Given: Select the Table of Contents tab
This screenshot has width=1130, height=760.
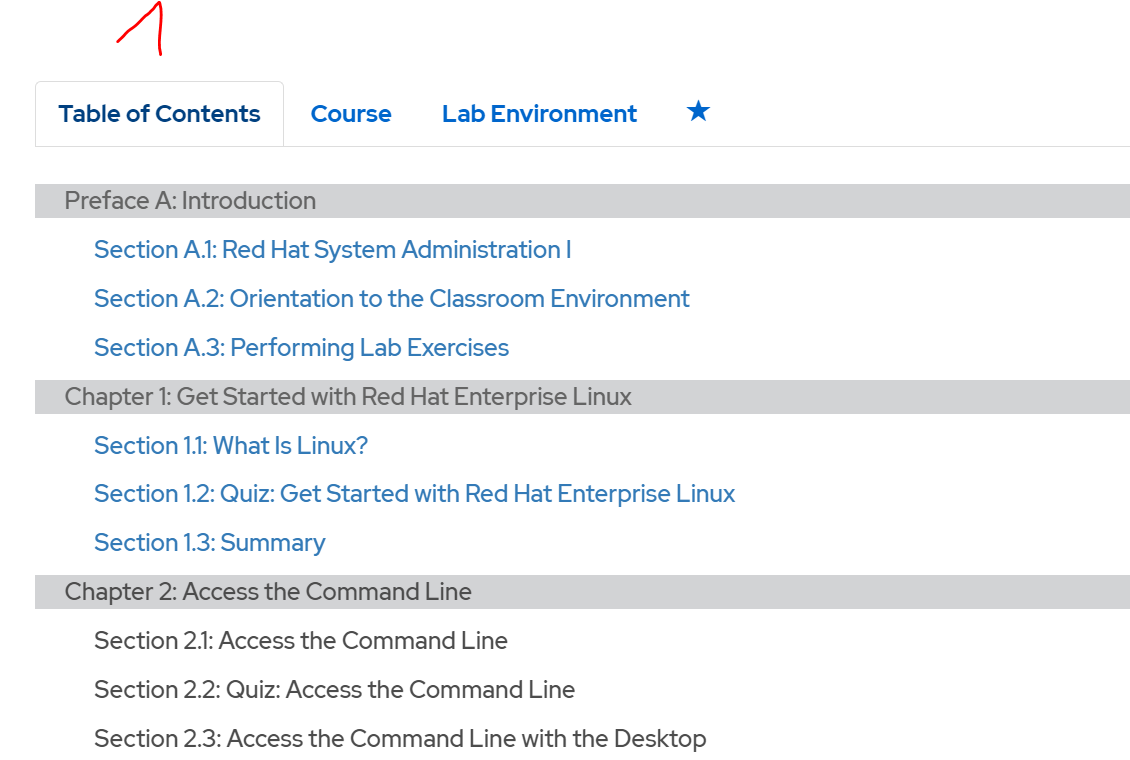Looking at the screenshot, I should click(158, 113).
